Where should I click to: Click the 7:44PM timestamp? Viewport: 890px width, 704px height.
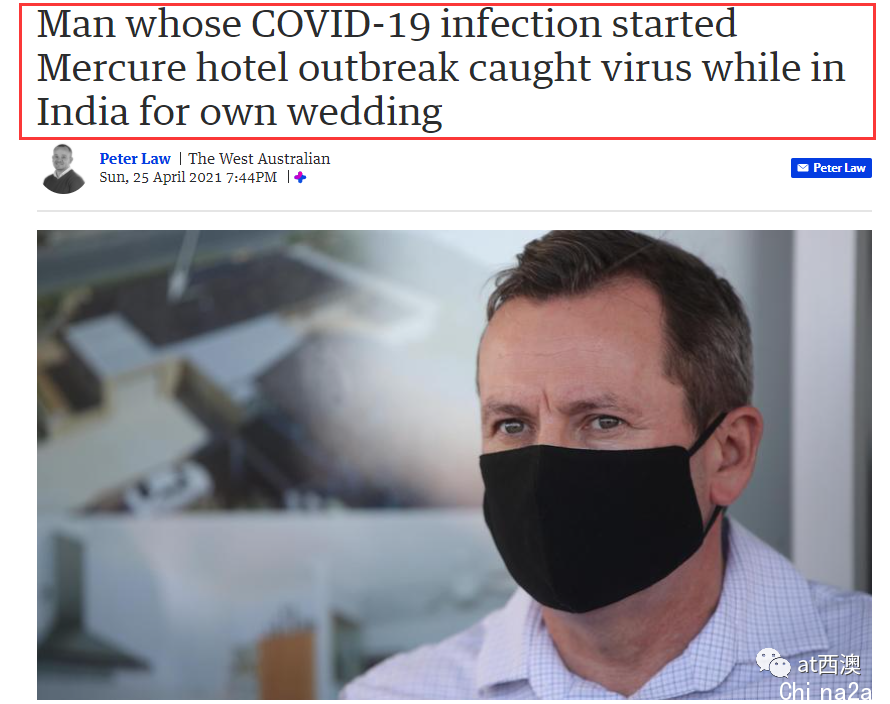click(x=251, y=178)
